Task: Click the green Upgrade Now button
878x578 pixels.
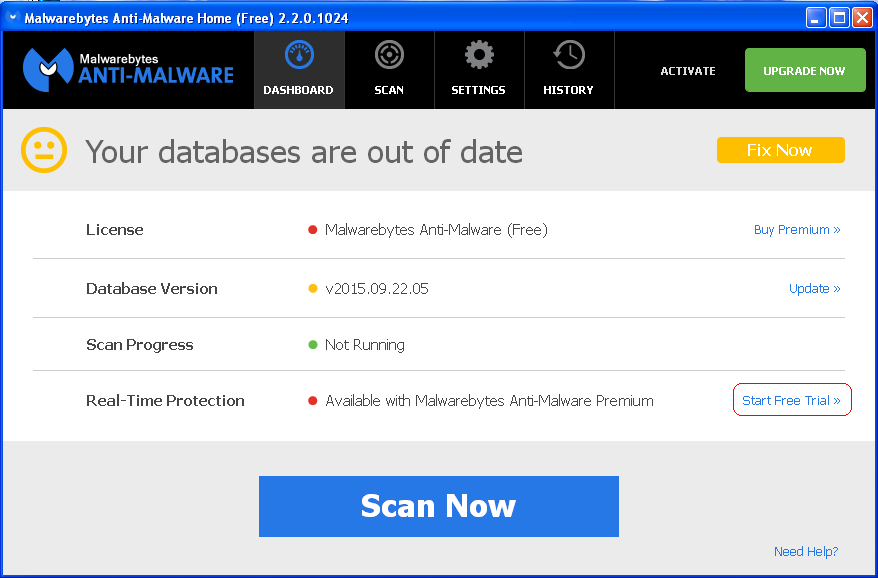Action: click(x=805, y=70)
